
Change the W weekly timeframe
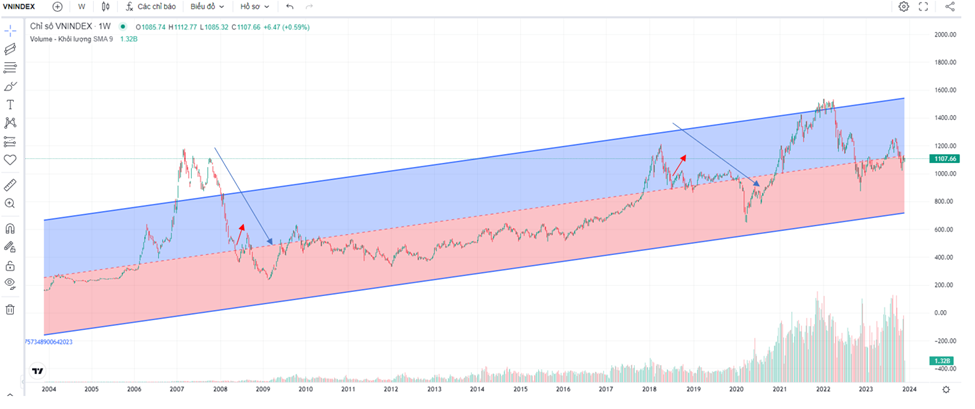(81, 6)
